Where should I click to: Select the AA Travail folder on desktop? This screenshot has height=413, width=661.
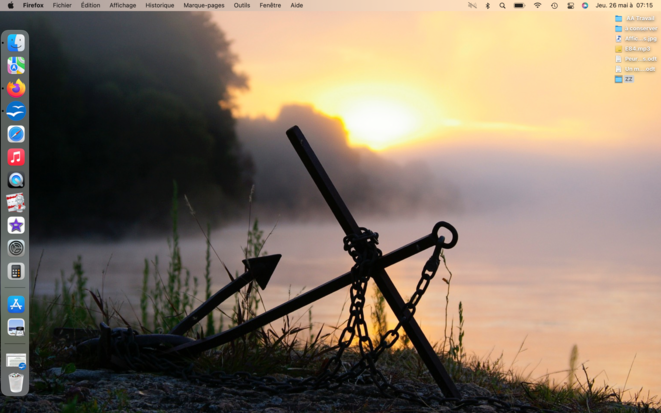[x=635, y=18]
